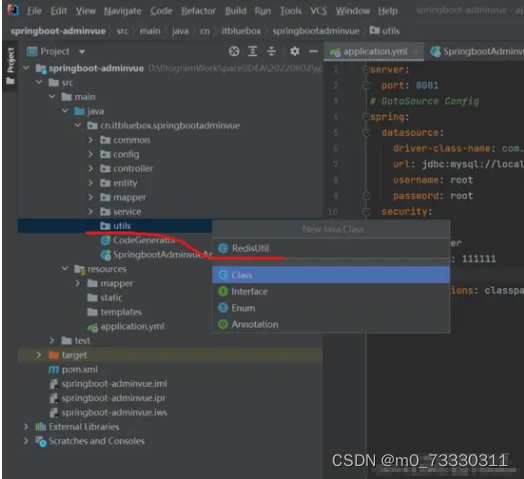Viewport: 524px width, 479px height.
Task: Click the Project tool window sidebar button
Action: pos(10,66)
